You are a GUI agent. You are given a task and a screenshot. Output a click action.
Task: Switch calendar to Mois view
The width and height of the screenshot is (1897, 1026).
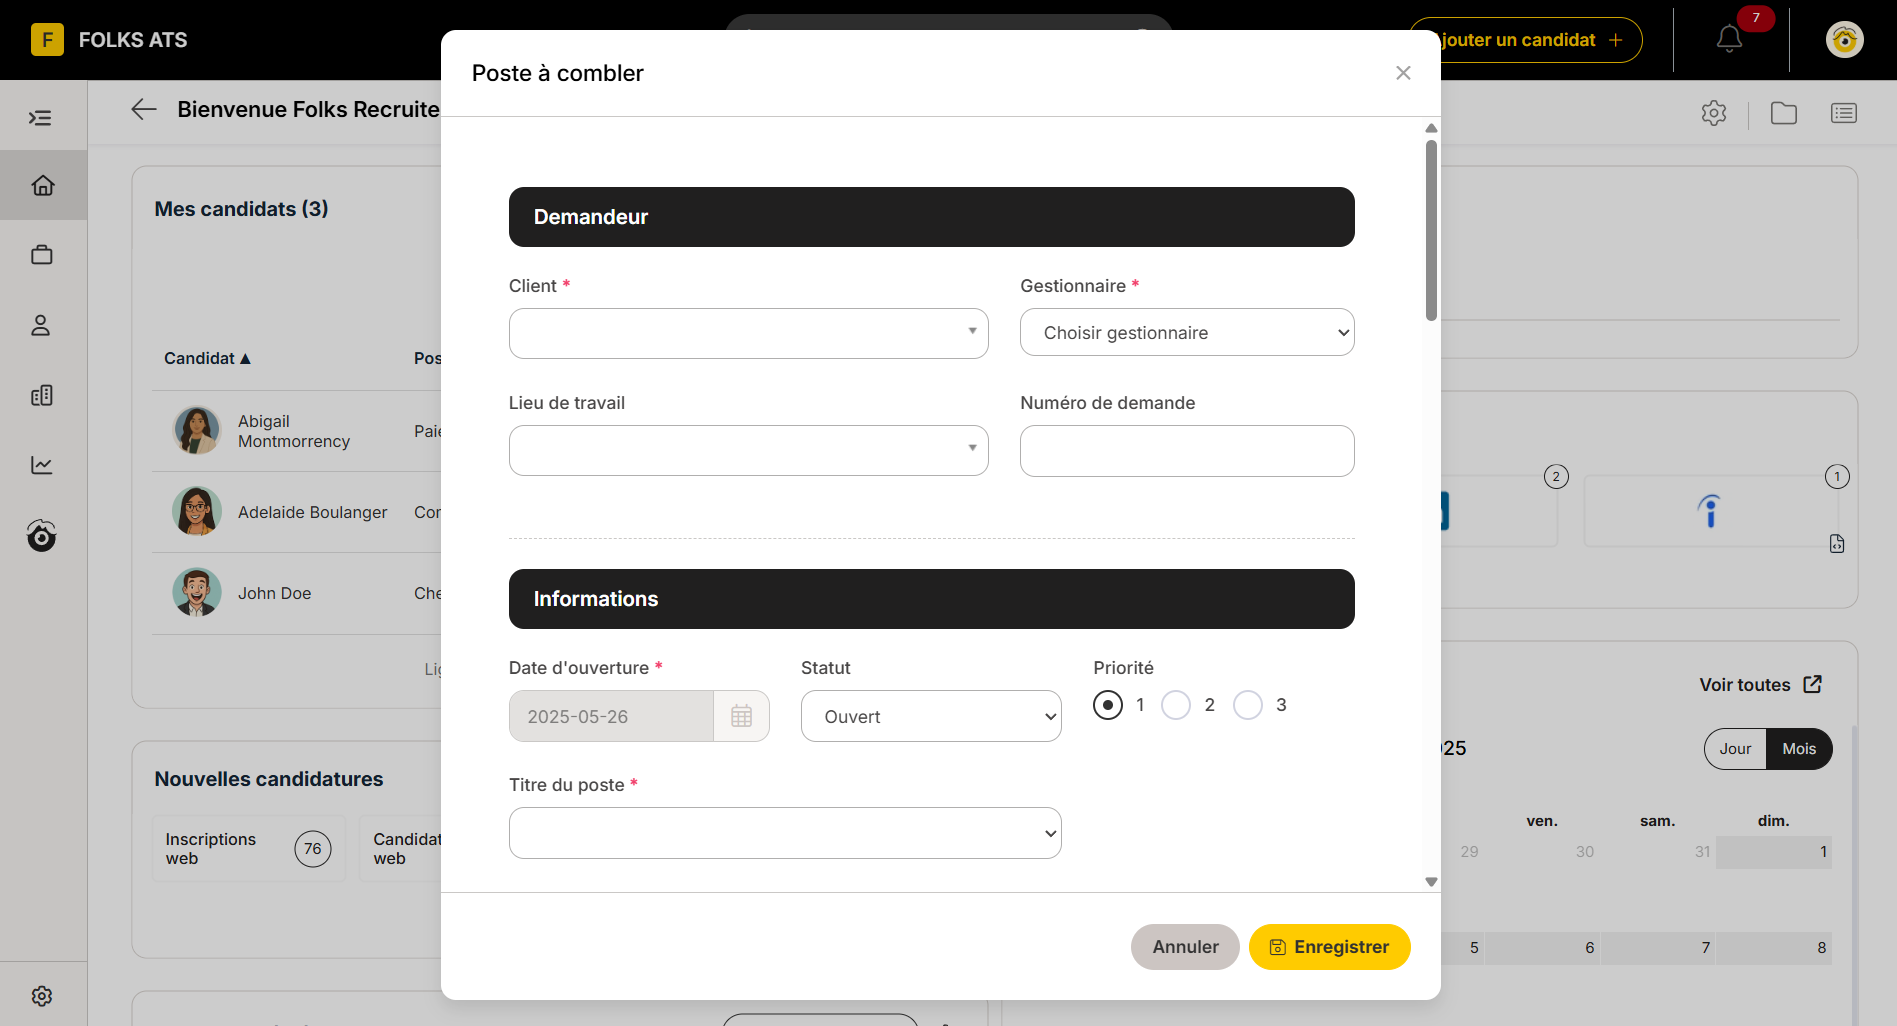point(1799,749)
